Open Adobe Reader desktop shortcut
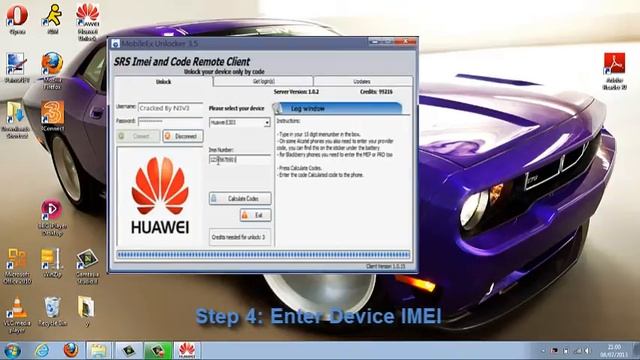Screen dimensions: 640x360 pyautogui.click(x=614, y=71)
